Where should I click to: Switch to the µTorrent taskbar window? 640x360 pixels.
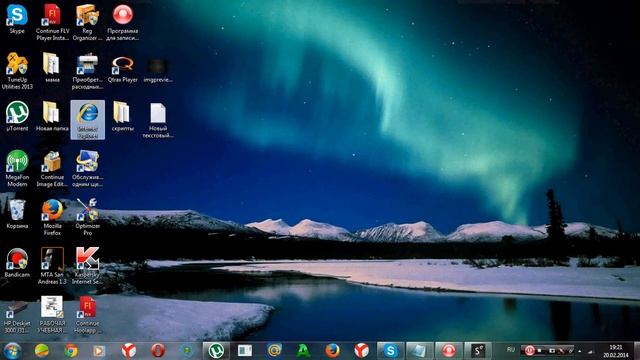pyautogui.click(x=216, y=351)
